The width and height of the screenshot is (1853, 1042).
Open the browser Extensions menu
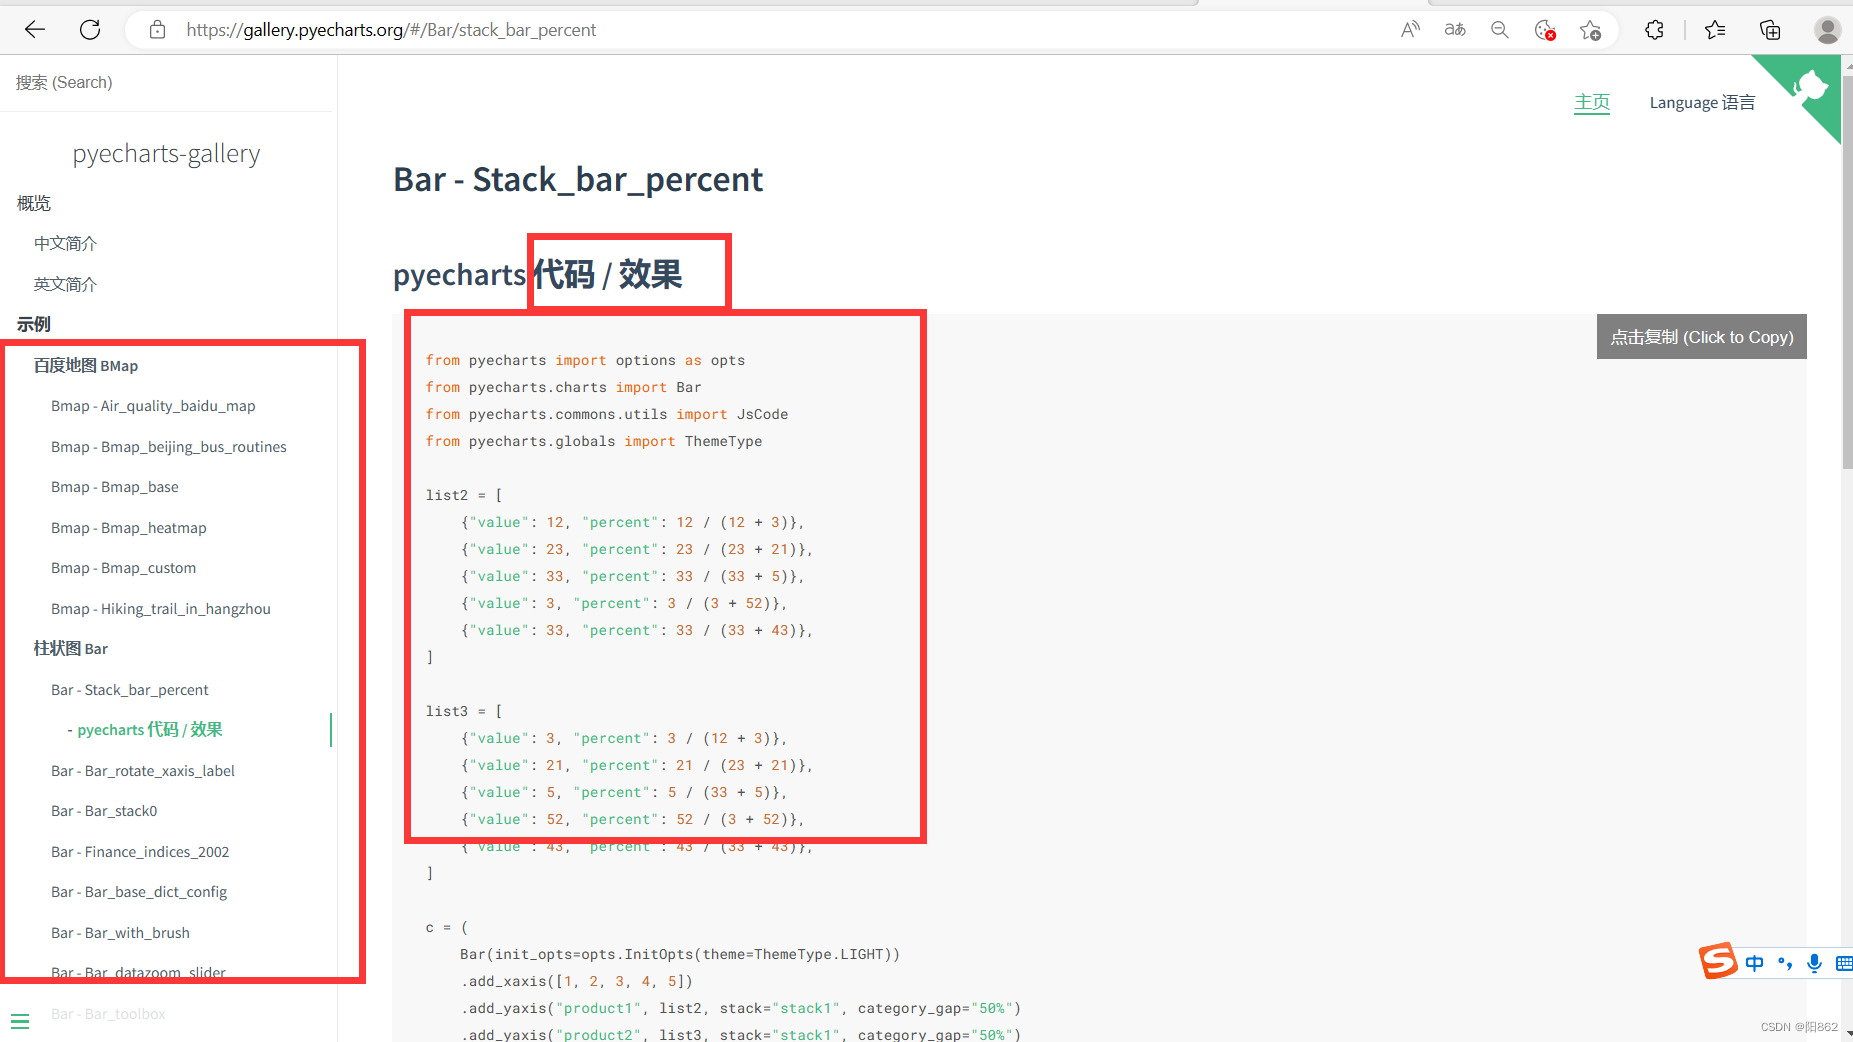pos(1655,30)
